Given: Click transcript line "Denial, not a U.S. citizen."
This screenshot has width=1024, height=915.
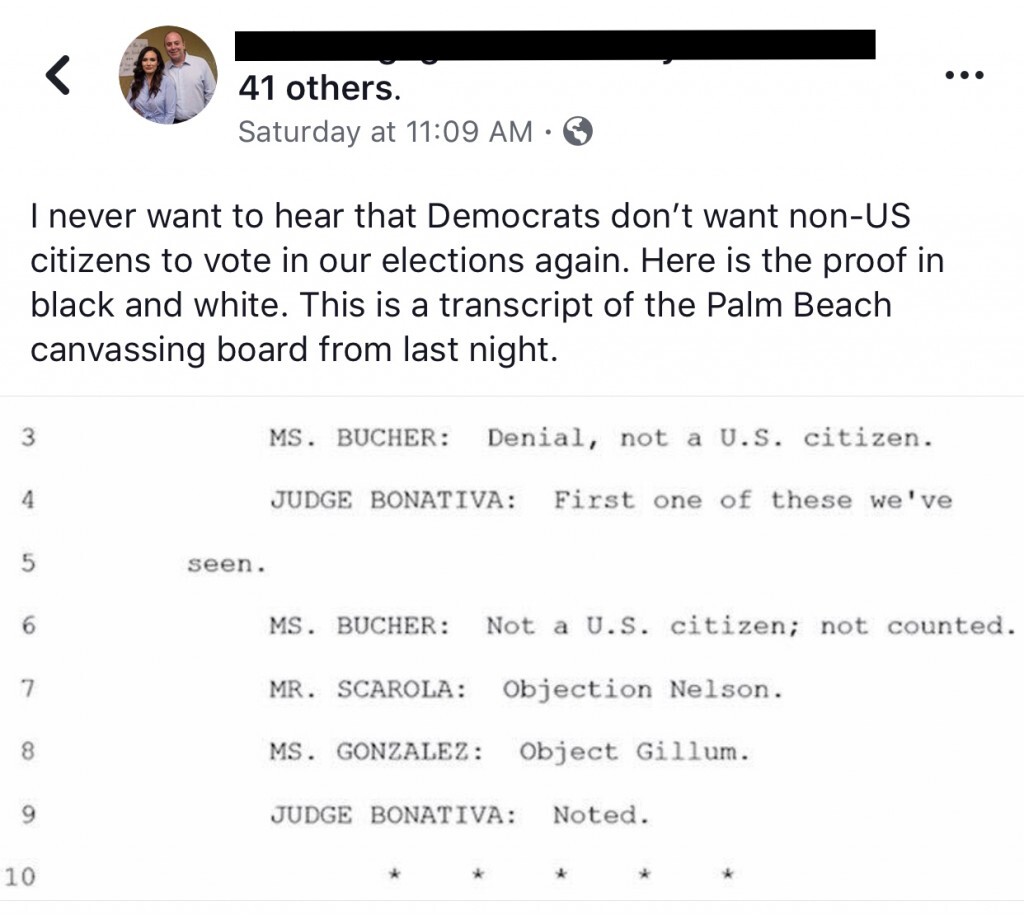Looking at the screenshot, I should pos(709,438).
